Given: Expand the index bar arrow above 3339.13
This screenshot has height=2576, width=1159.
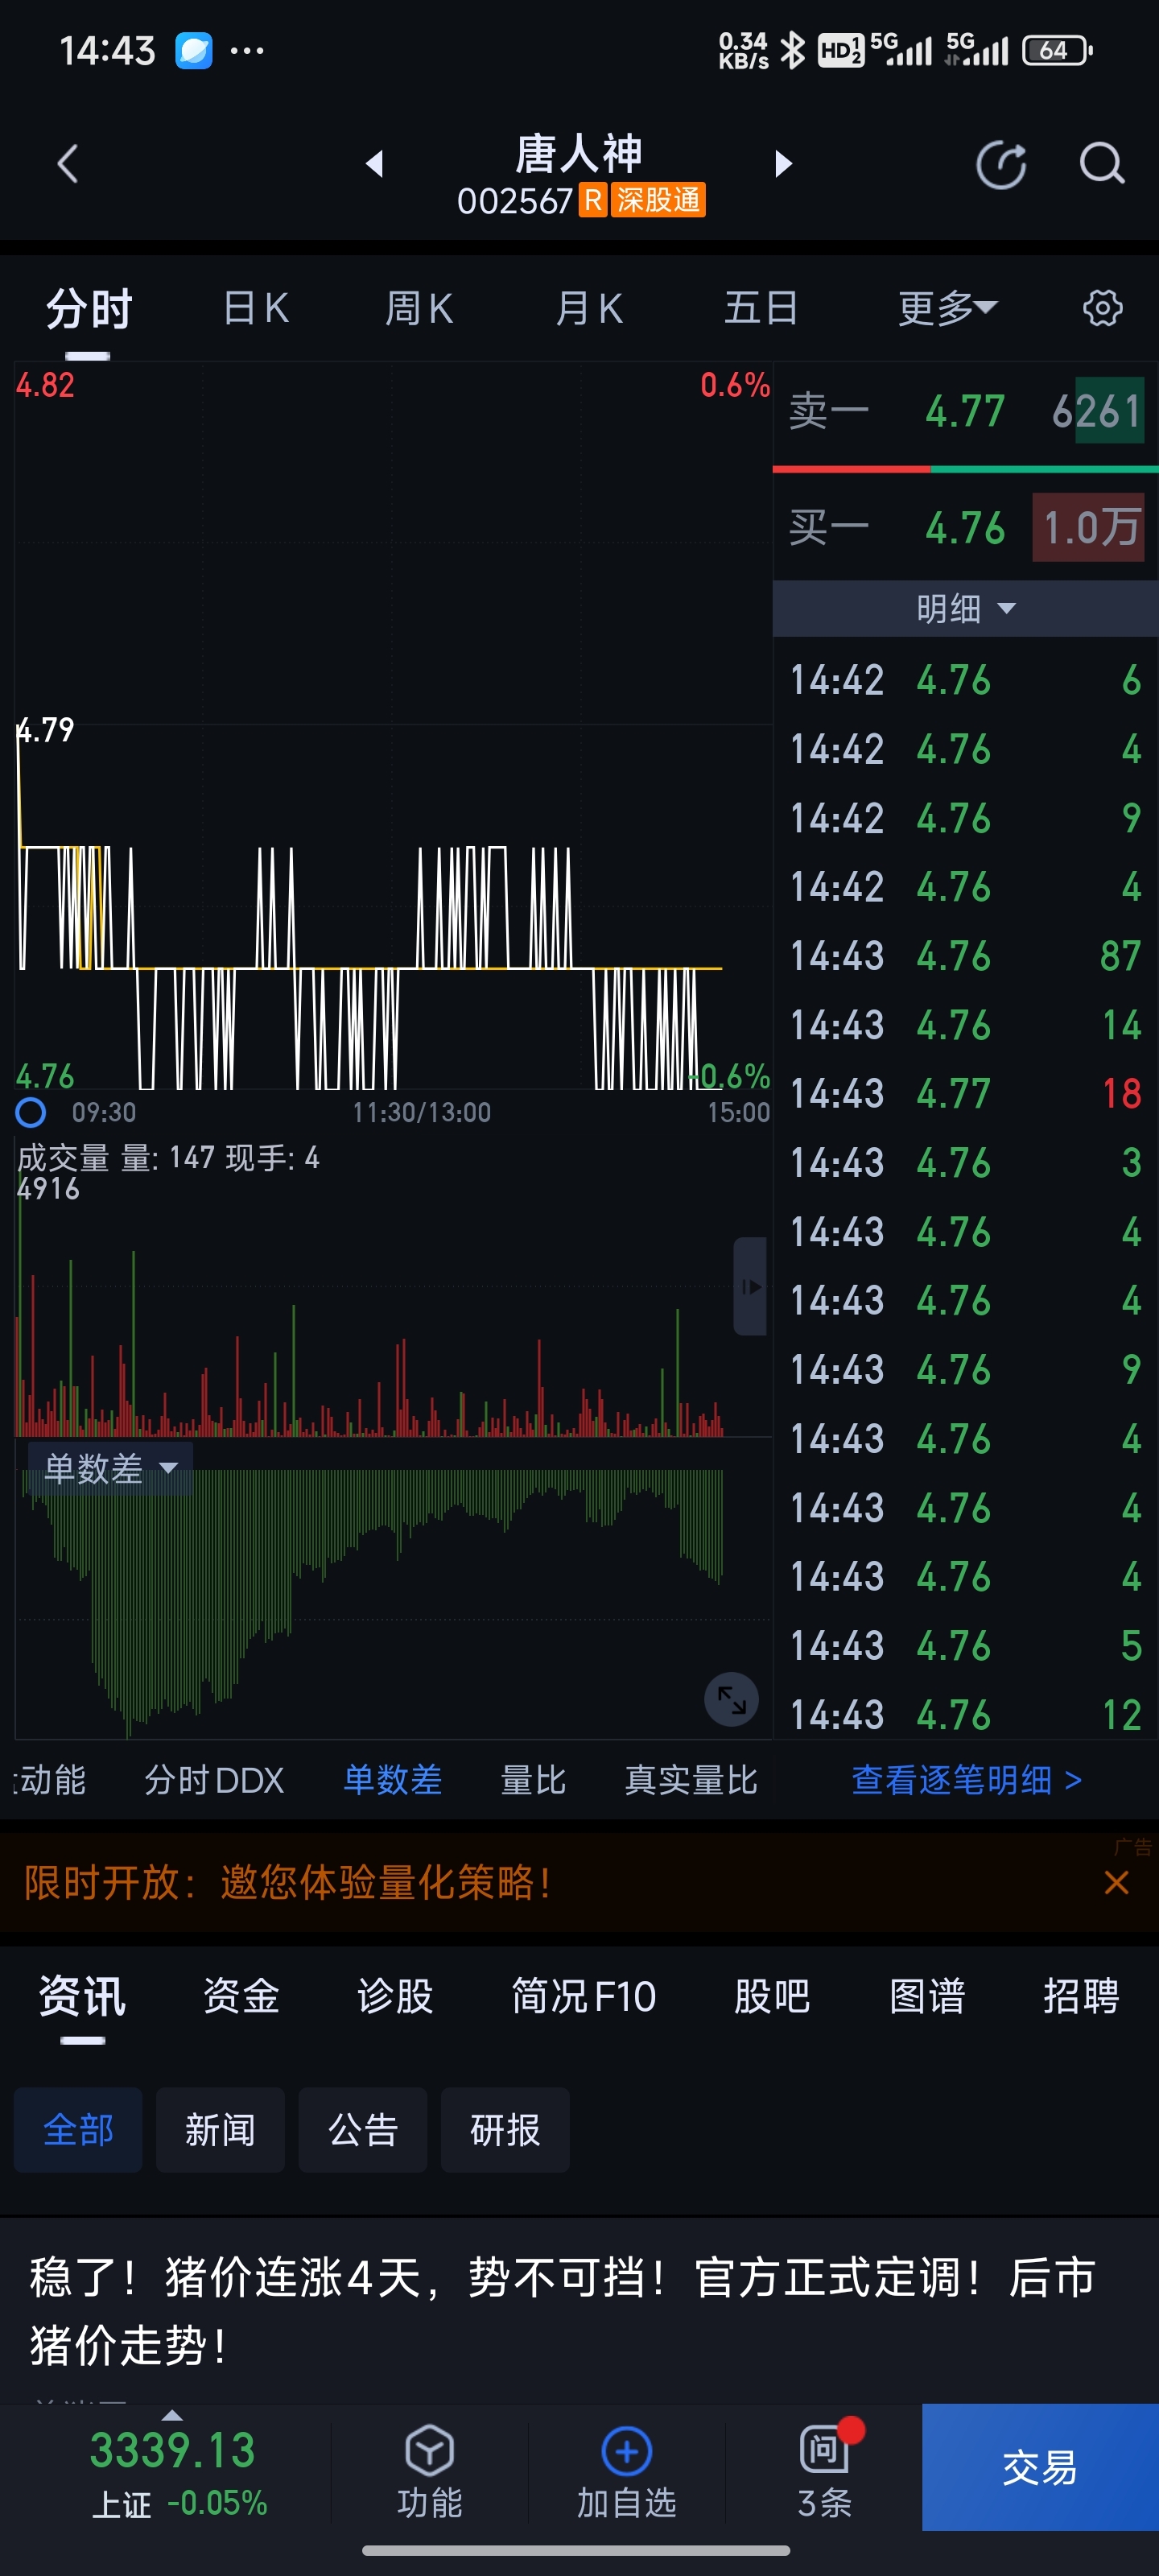Looking at the screenshot, I should pyautogui.click(x=172, y=2414).
